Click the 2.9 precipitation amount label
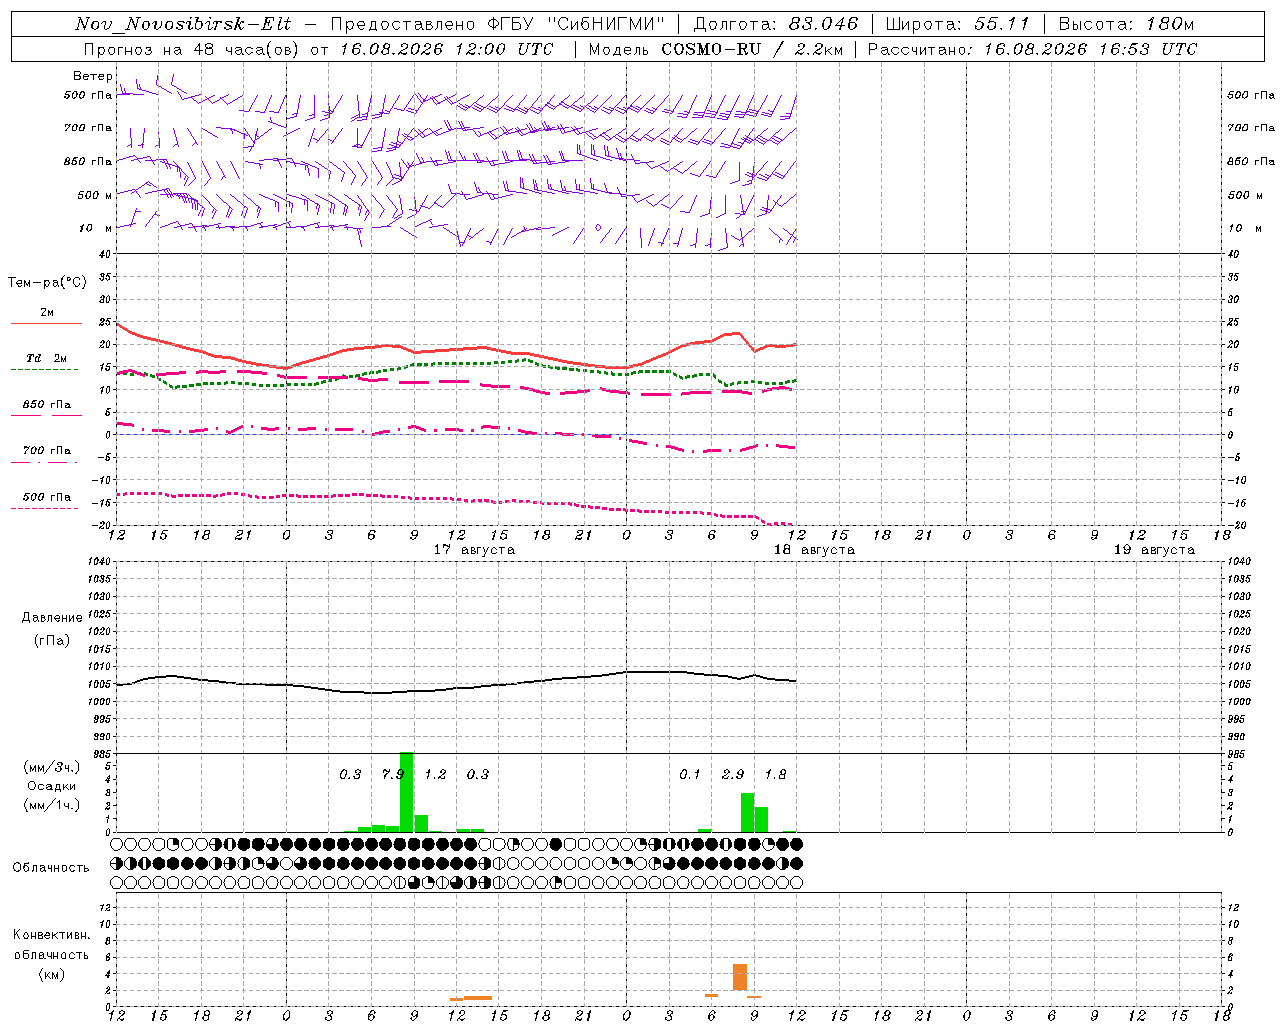The height and width of the screenshot is (1024, 1280). tap(733, 775)
